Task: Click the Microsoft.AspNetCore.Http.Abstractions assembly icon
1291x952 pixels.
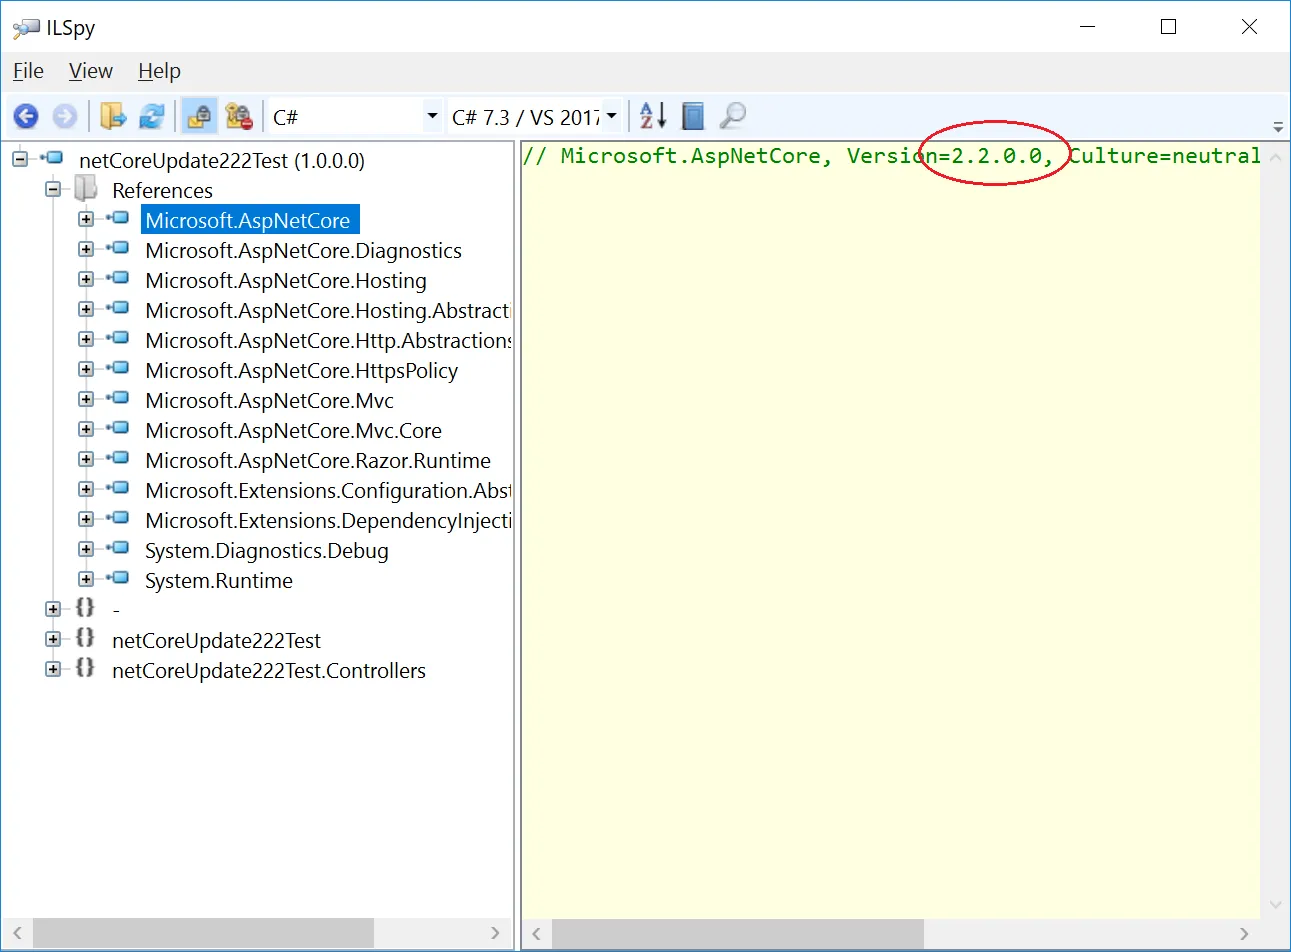Action: tap(118, 338)
